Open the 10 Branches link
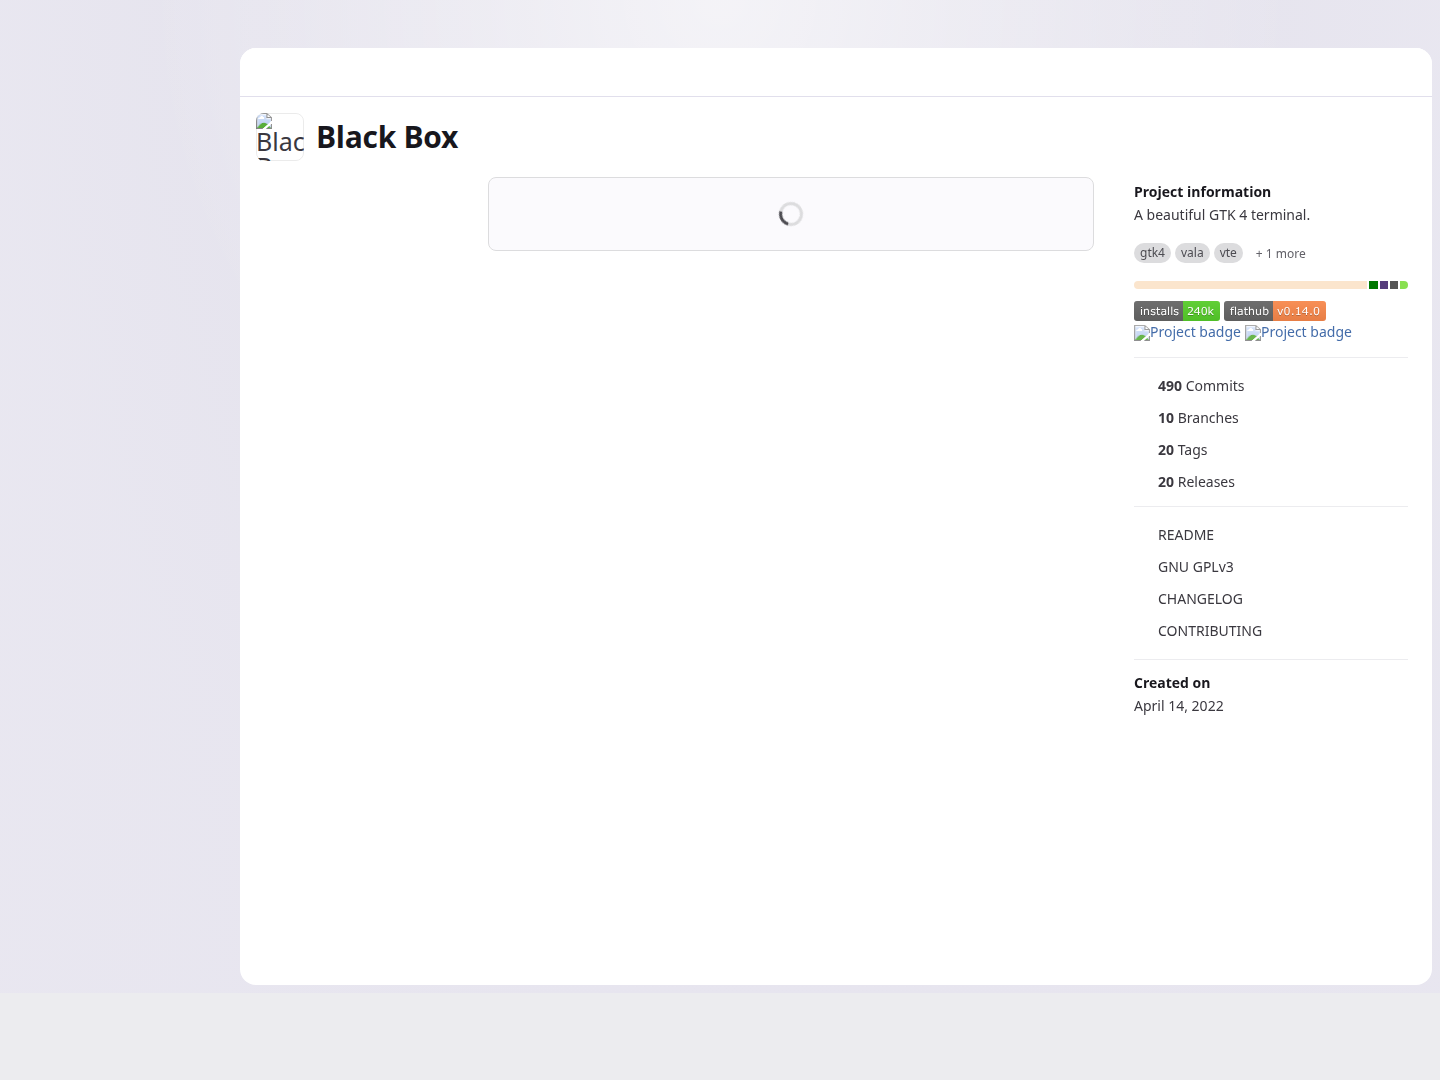Image resolution: width=1440 pixels, height=1080 pixels. pos(1198,418)
